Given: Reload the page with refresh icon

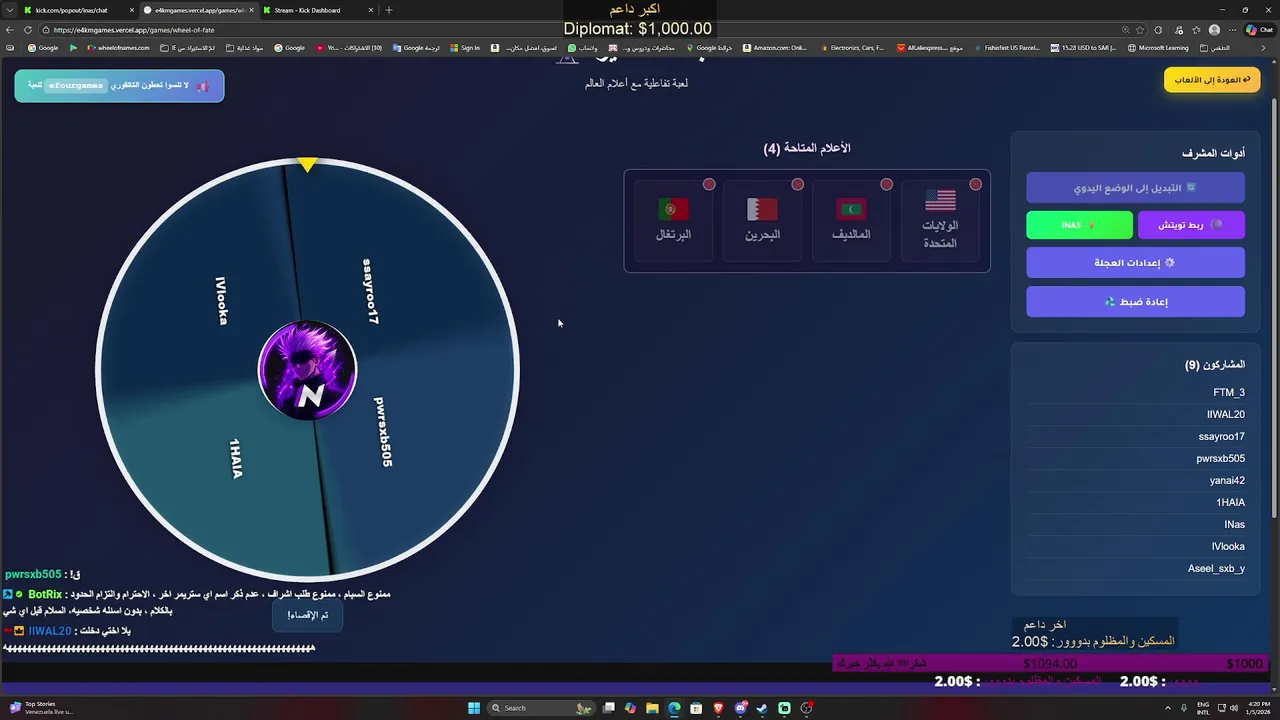Looking at the screenshot, I should pyautogui.click(x=28, y=30).
